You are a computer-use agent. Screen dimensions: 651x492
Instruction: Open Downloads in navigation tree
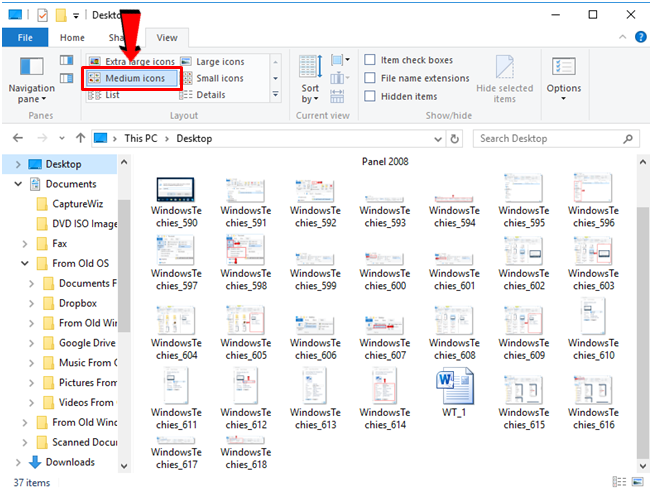[70, 462]
